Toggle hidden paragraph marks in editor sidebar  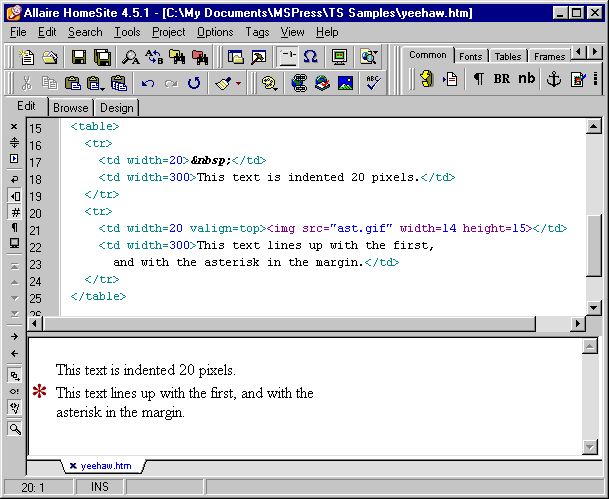pyautogui.click(x=15, y=228)
